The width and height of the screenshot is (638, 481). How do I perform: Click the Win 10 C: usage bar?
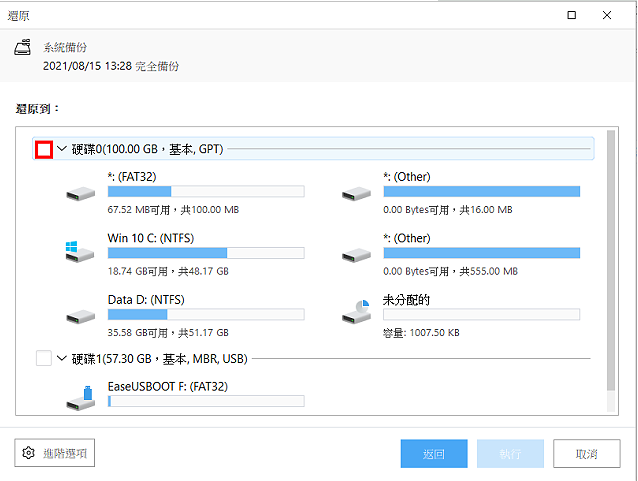click(206, 253)
